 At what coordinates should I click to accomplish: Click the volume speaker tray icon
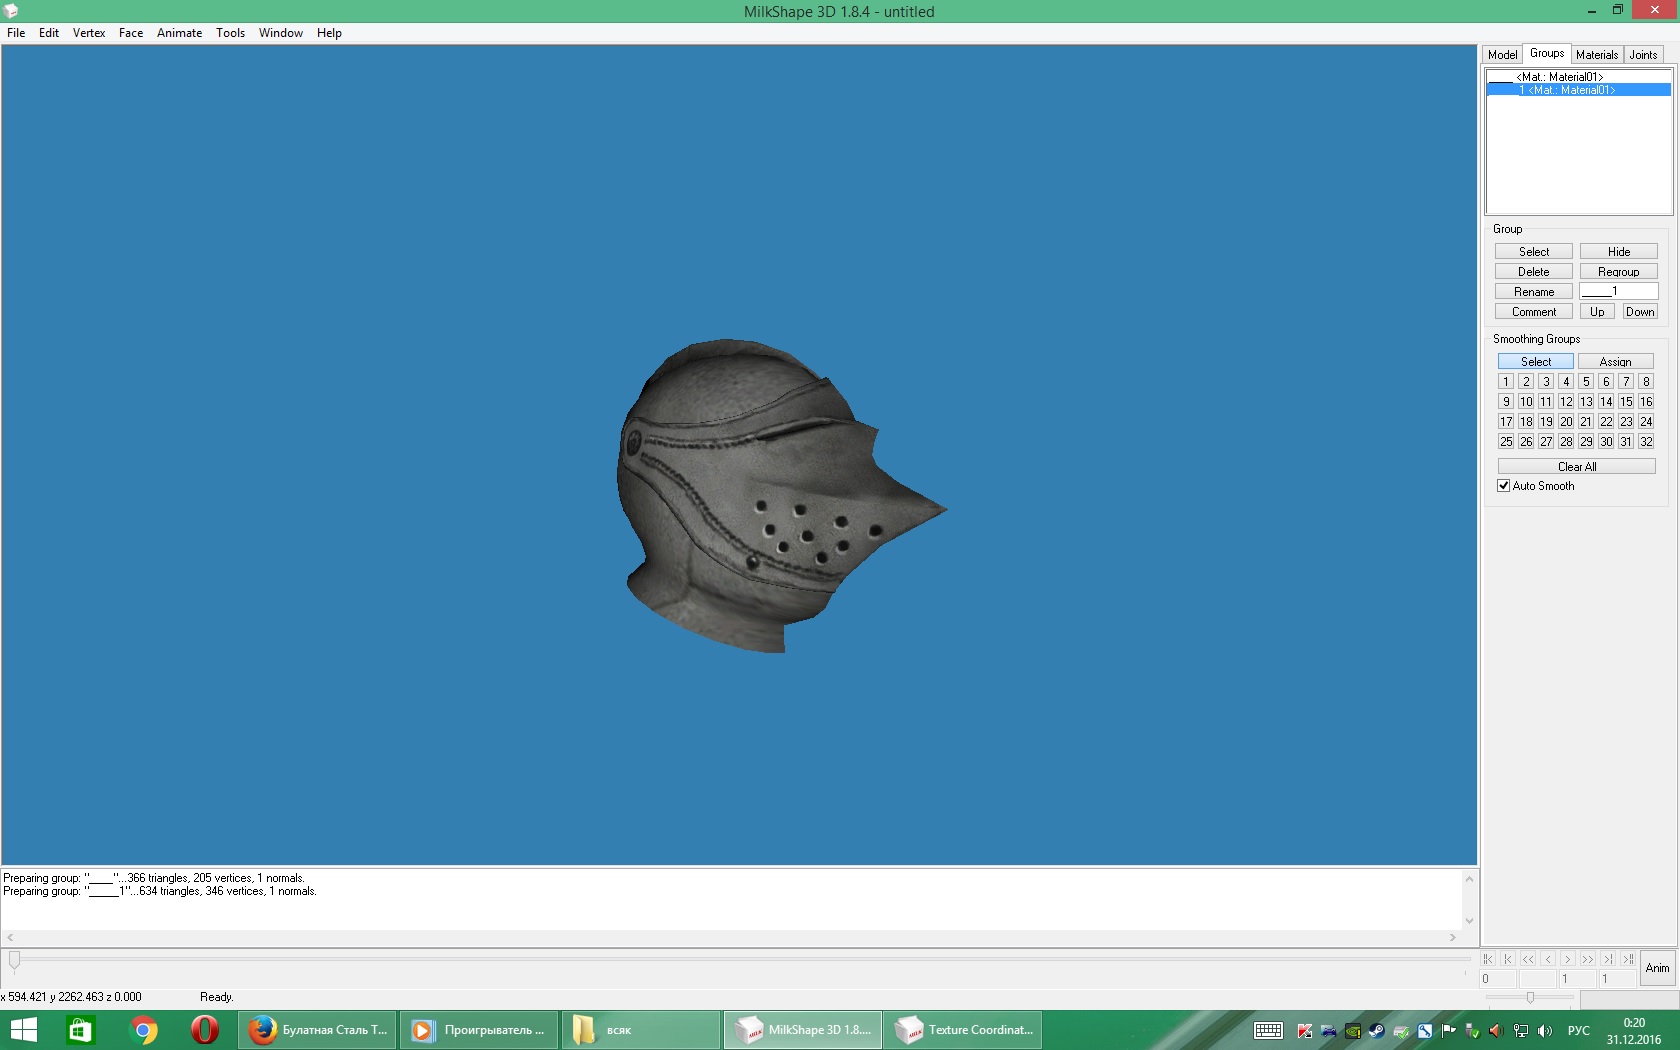point(1545,1031)
